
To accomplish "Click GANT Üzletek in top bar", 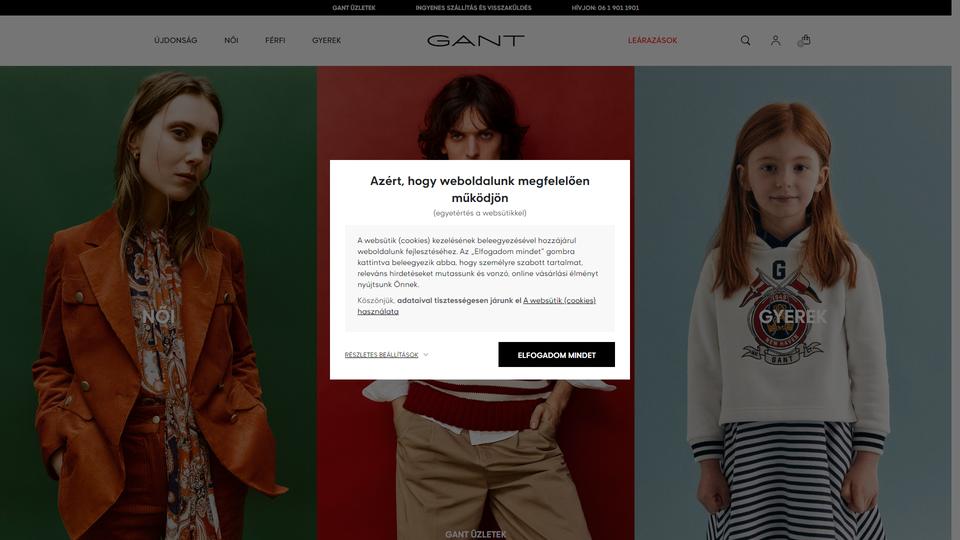I will (354, 8).
